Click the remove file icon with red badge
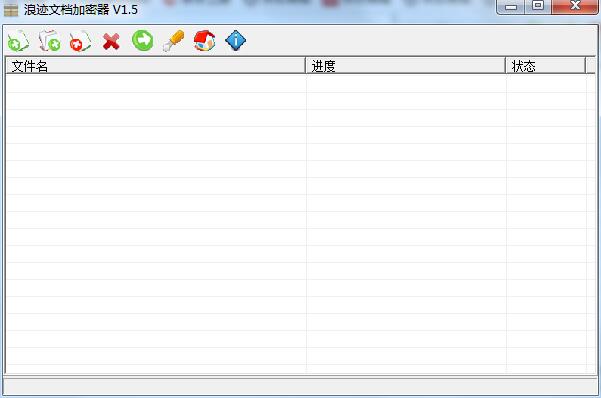Screen dimensions: 601x398 click(80, 41)
